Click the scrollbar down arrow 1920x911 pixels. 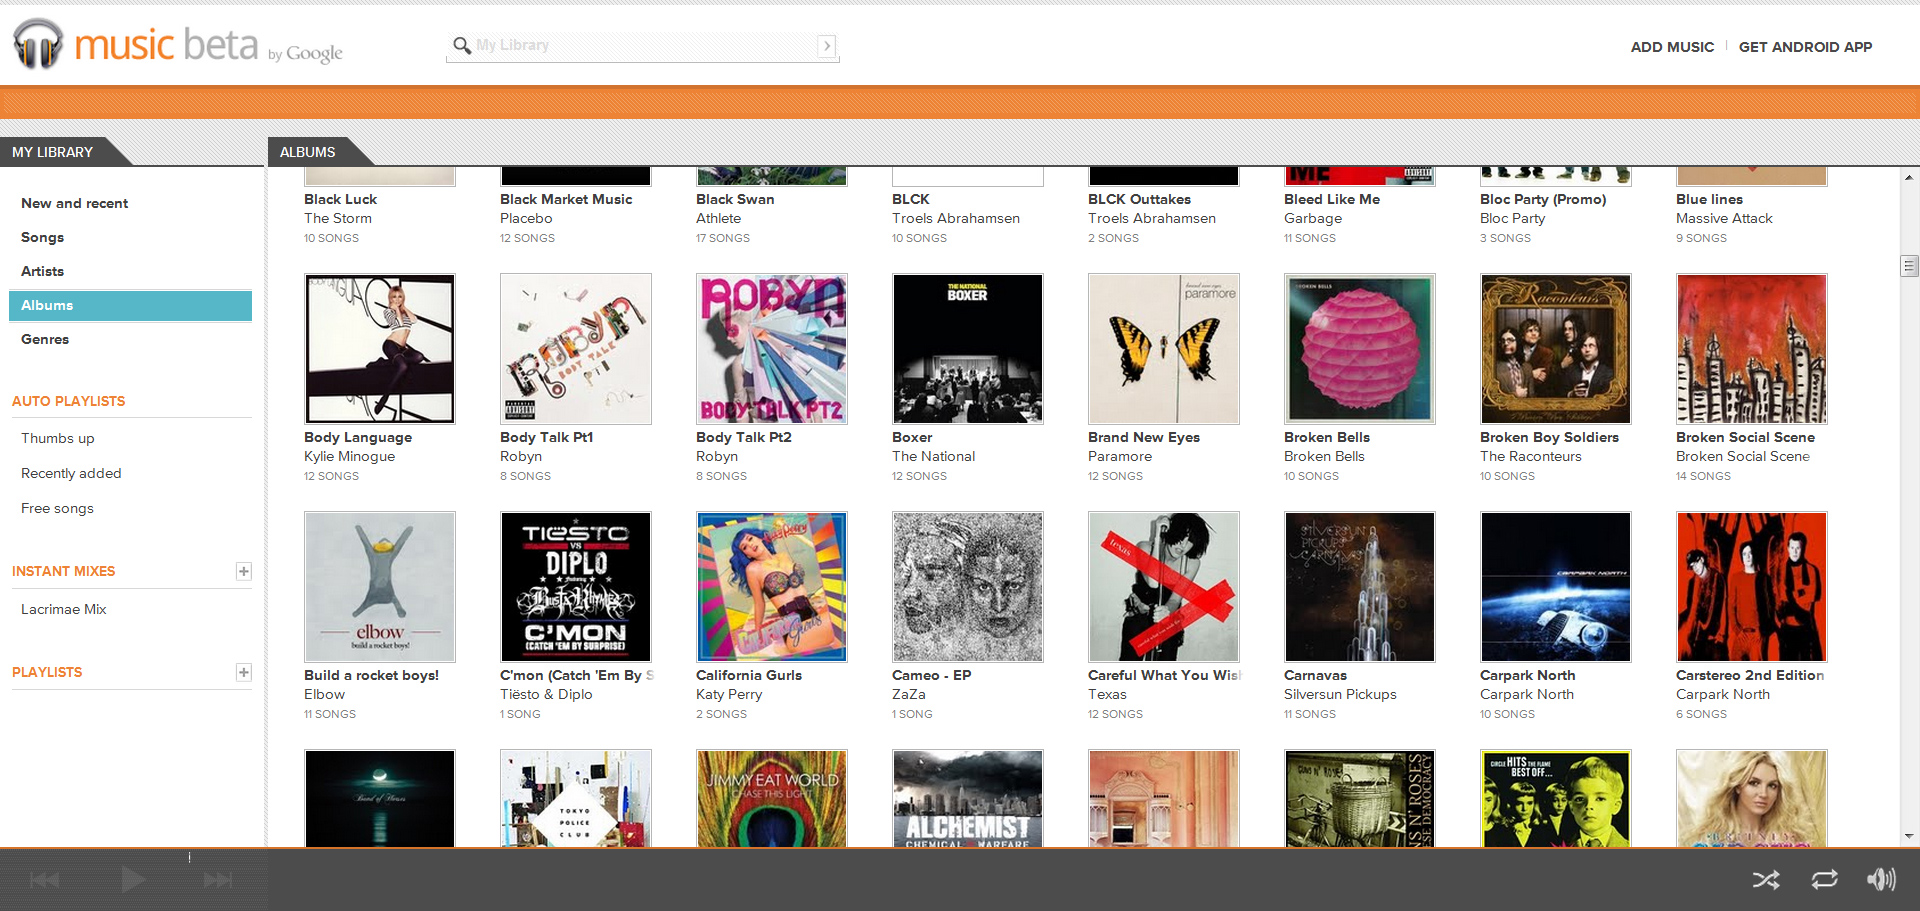(1909, 836)
